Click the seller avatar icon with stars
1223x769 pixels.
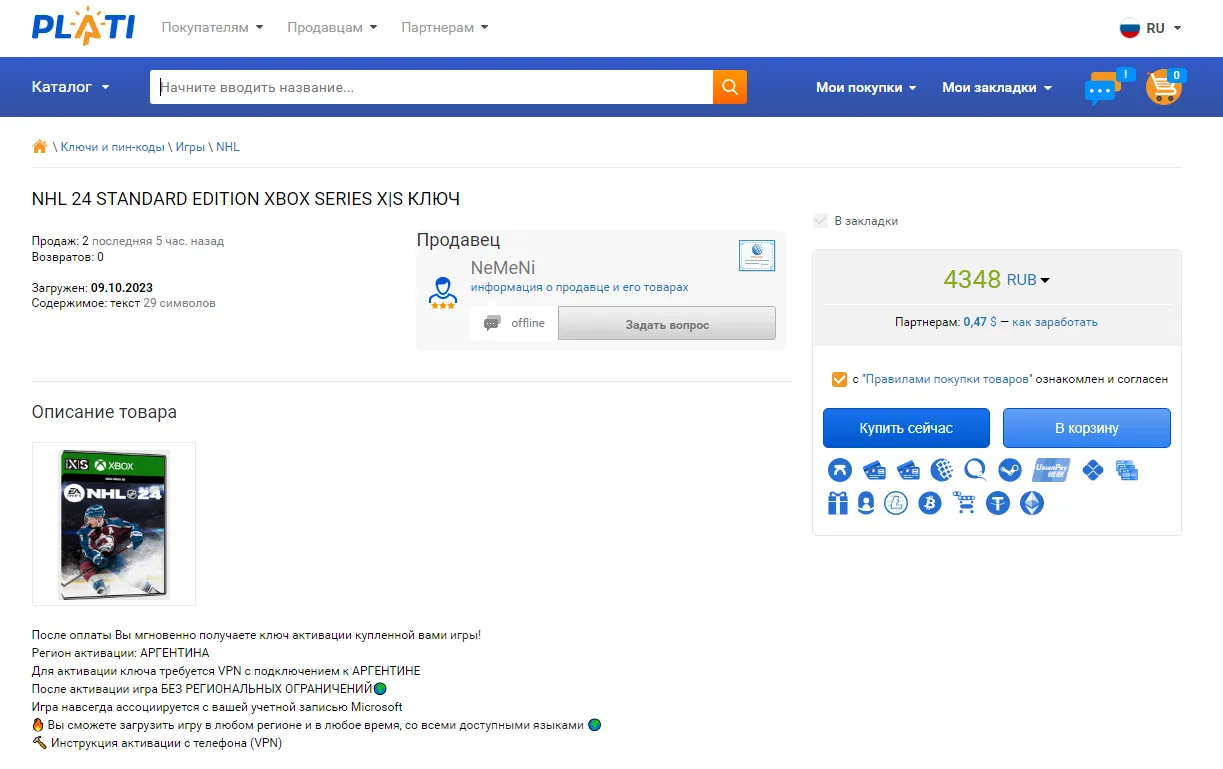pos(442,292)
